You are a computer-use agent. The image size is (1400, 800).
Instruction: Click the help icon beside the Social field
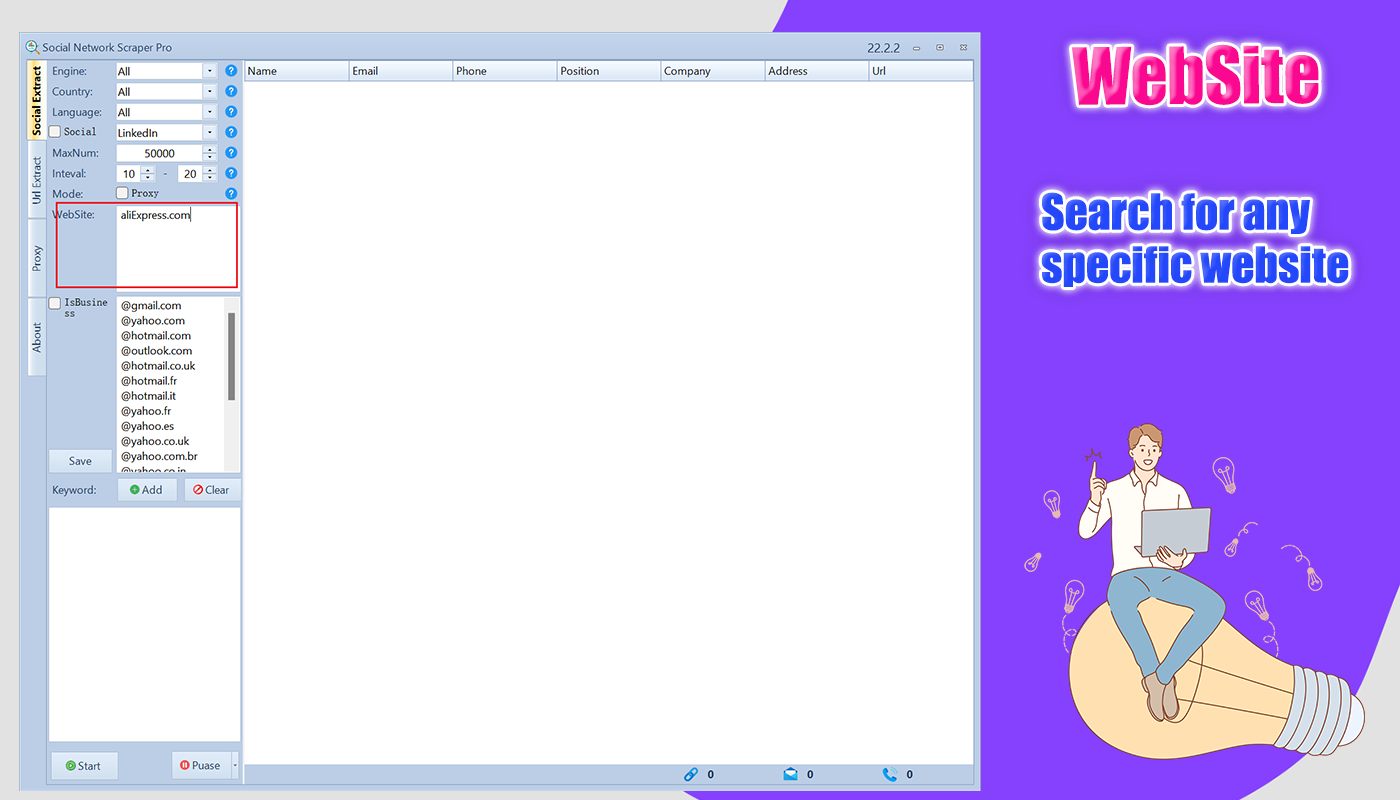pyautogui.click(x=231, y=131)
